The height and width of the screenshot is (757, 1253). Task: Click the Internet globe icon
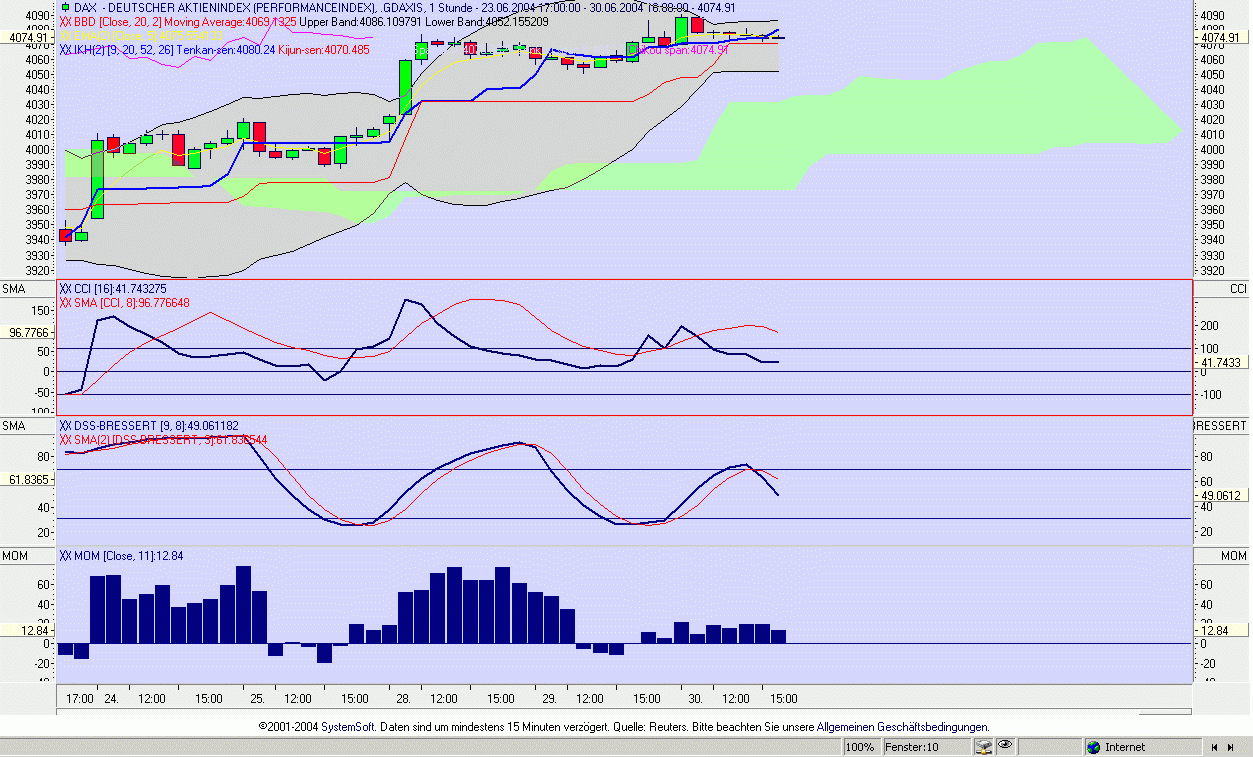(1094, 747)
